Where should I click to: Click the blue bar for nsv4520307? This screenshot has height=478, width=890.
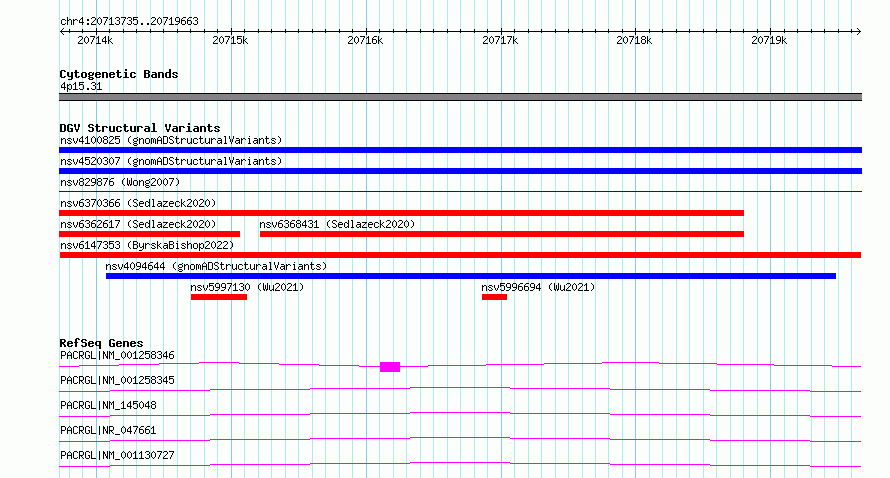click(460, 171)
